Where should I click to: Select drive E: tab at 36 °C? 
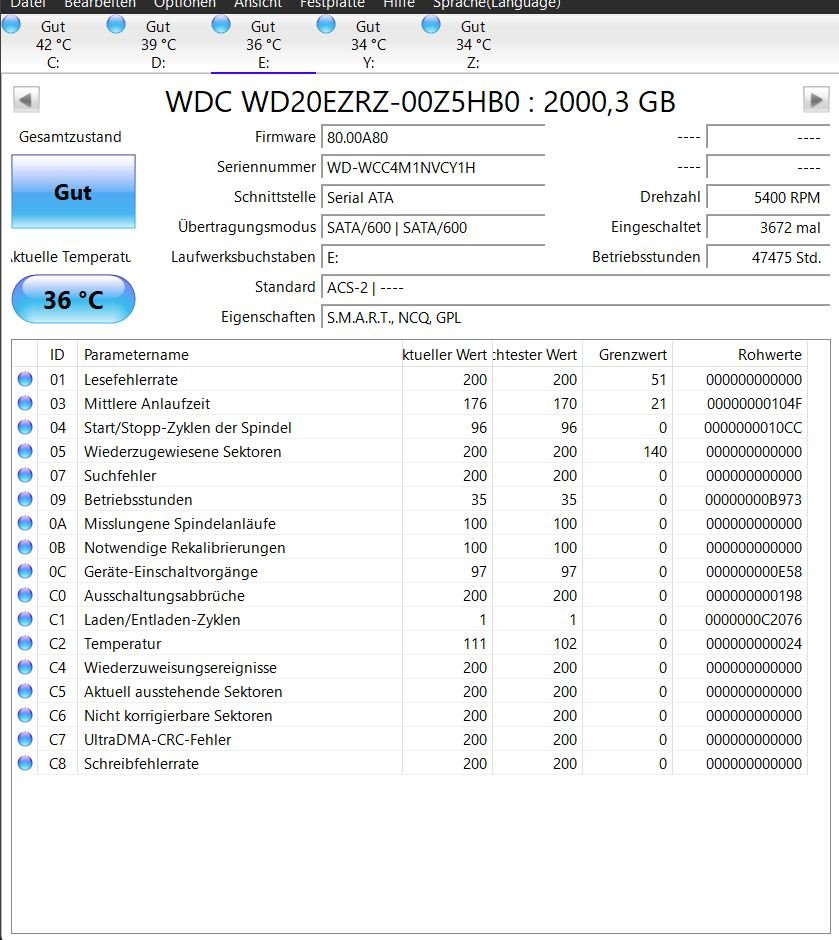(263, 44)
